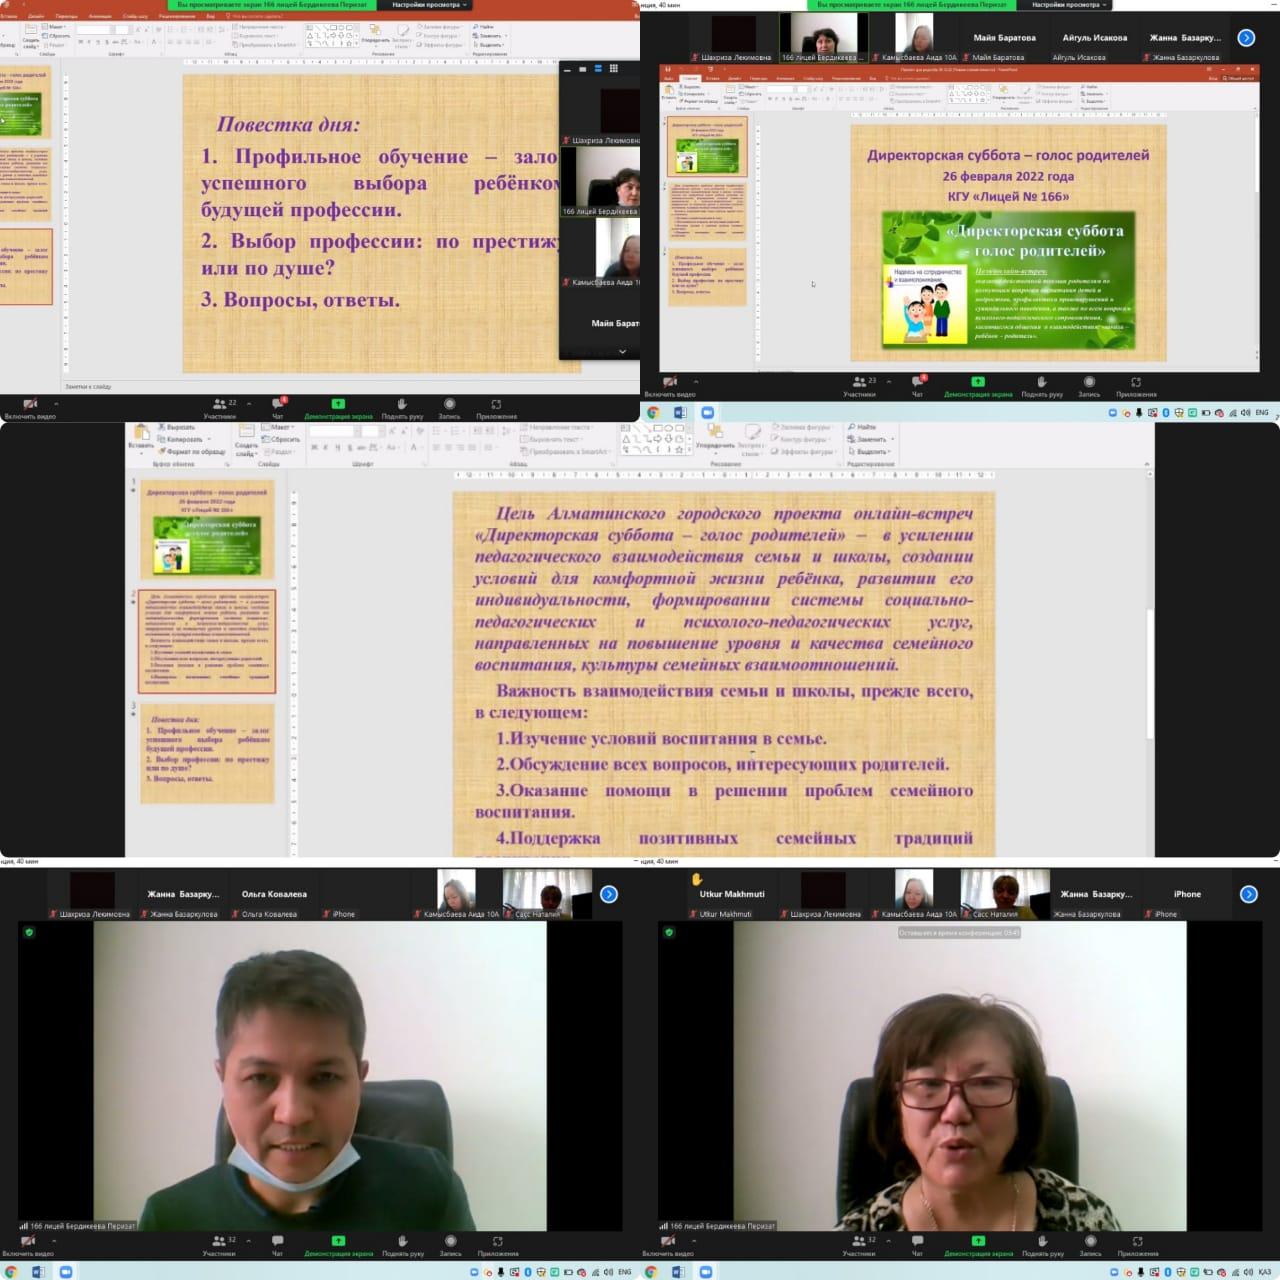The width and height of the screenshot is (1280, 1280).
Task: Click blue gallery arrow in Ольга Ковалева's row
Action: (x=608, y=894)
